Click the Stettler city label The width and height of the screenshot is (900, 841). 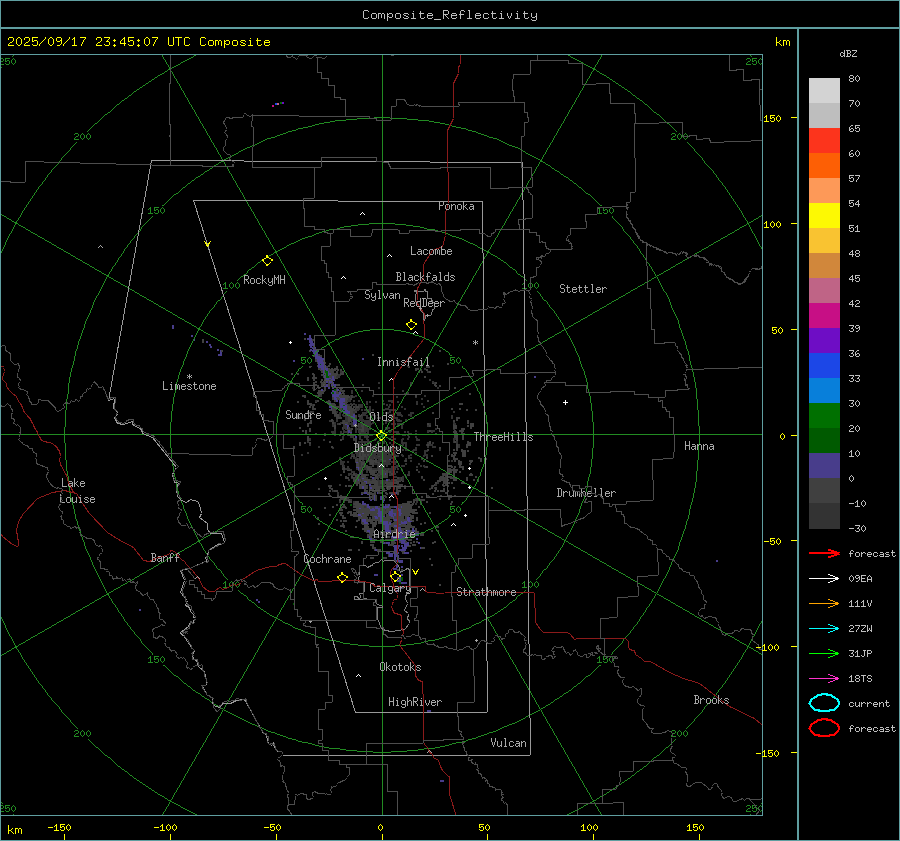tap(582, 289)
